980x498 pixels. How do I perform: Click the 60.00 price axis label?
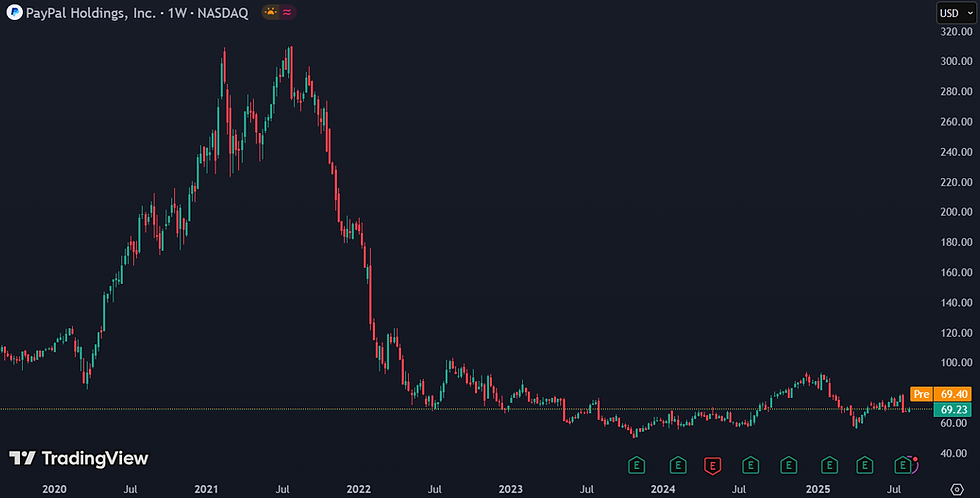(x=954, y=423)
